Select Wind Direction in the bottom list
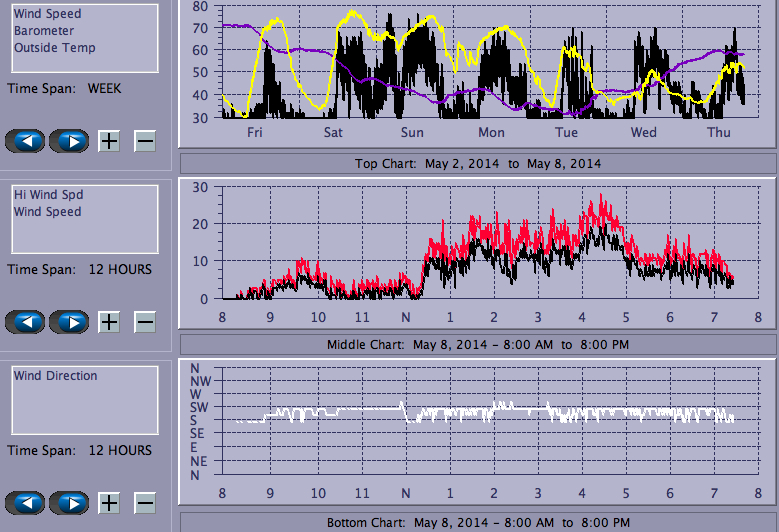The width and height of the screenshot is (779, 532). pyautogui.click(x=55, y=376)
